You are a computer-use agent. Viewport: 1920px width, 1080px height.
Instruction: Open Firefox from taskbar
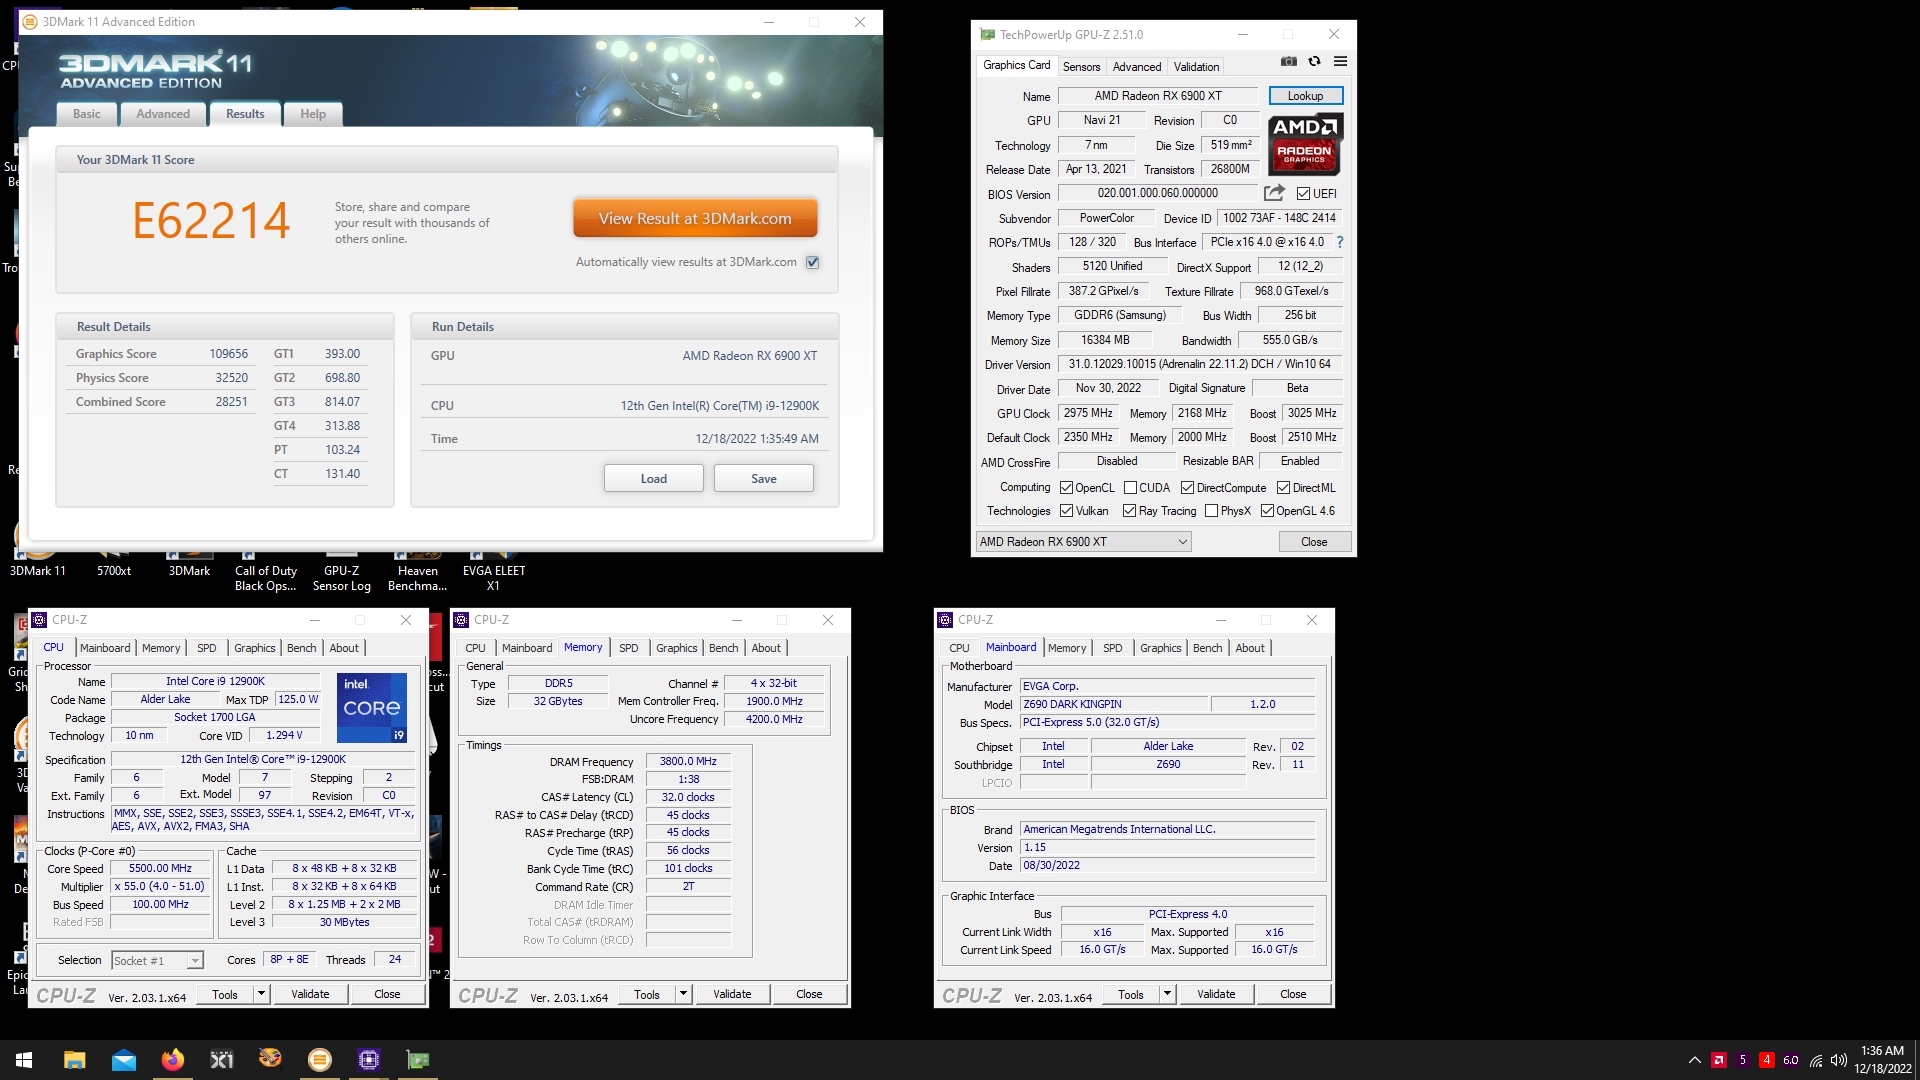point(173,1060)
